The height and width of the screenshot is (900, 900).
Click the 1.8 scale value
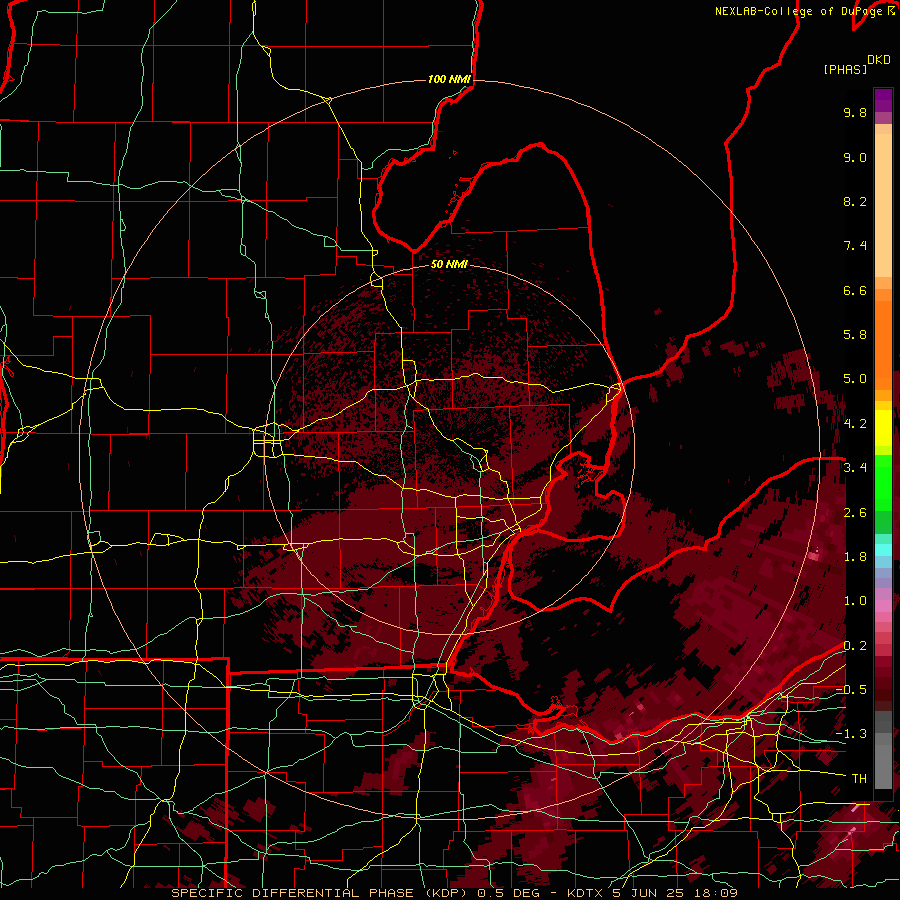tap(855, 557)
